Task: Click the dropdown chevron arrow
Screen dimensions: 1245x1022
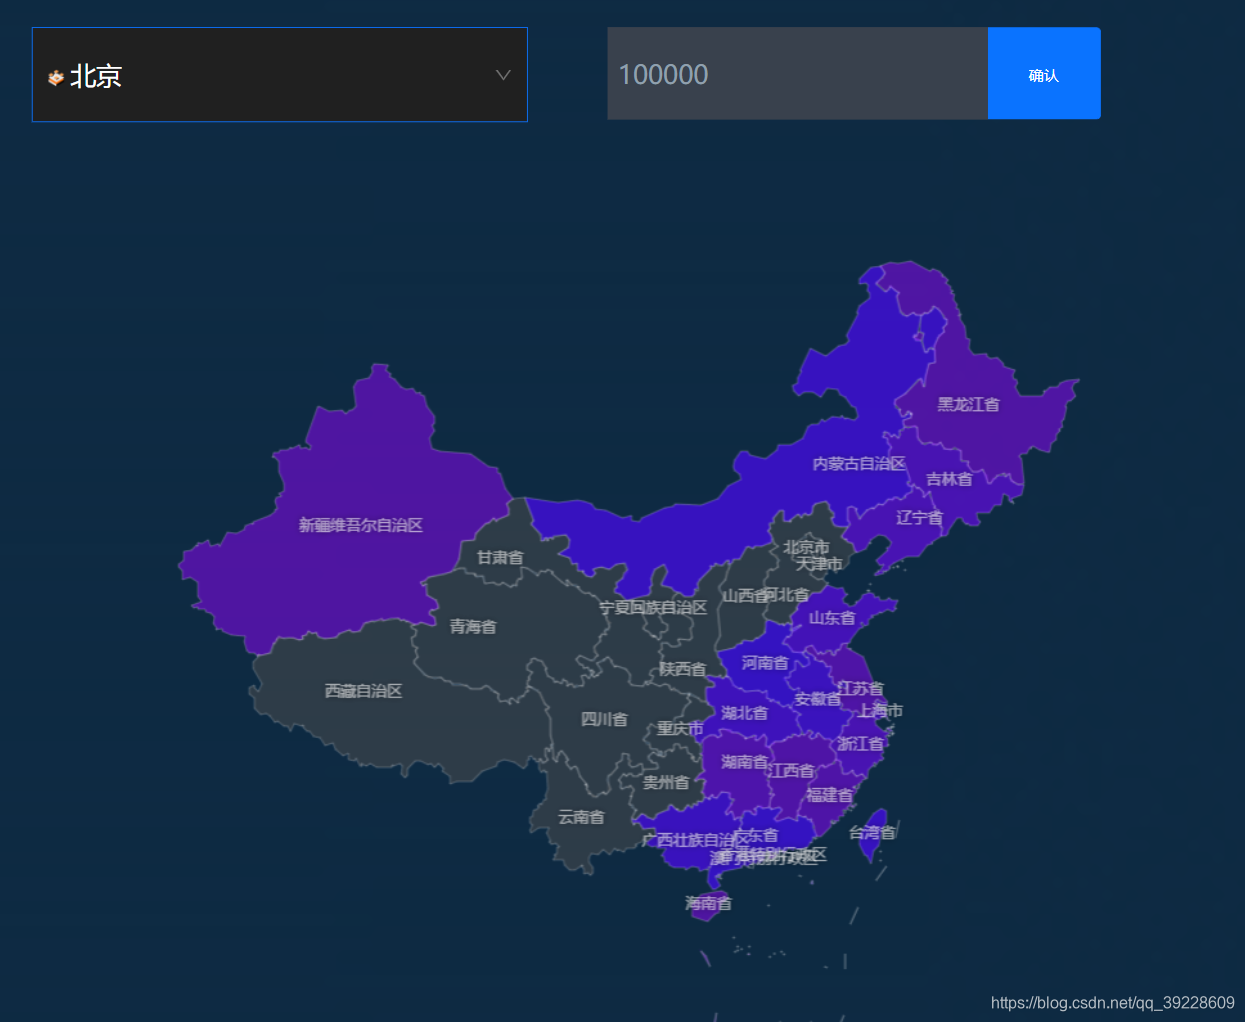Action: point(503,75)
